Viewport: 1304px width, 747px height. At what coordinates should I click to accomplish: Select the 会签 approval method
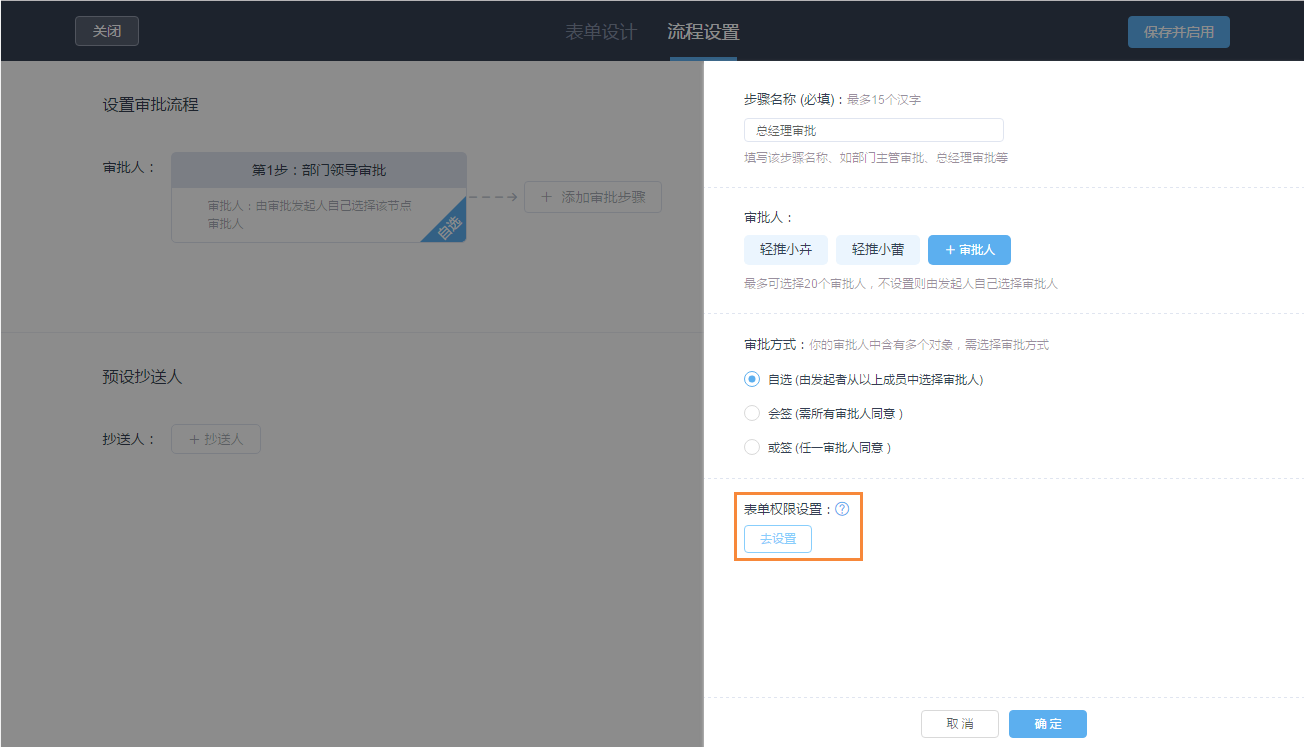tap(751, 412)
